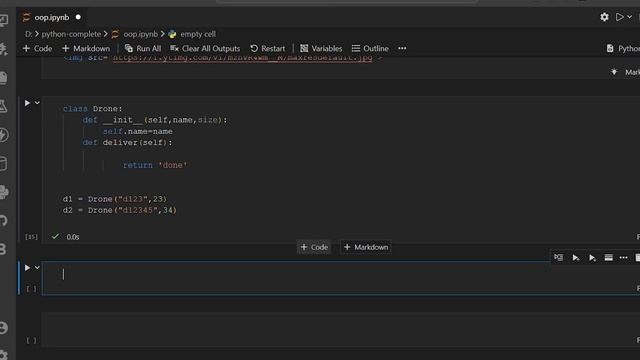Open dropdown beside the top-right run icon
This screenshot has width=640, height=360.
(629, 17)
